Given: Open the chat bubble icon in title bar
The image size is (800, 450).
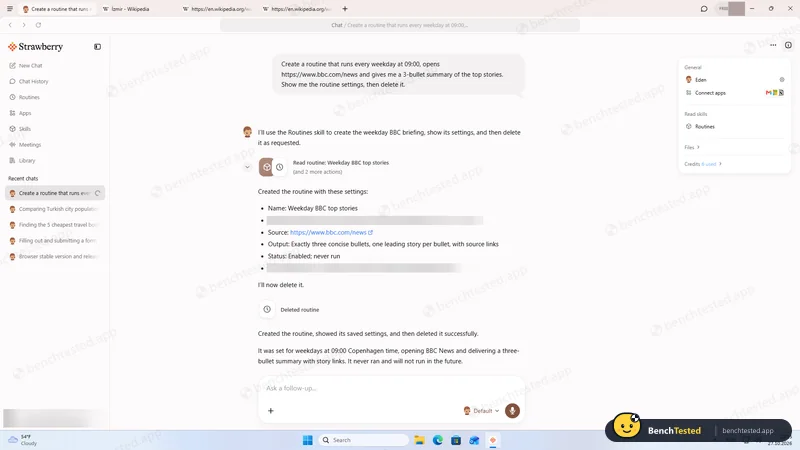Looking at the screenshot, I should coord(704,9).
